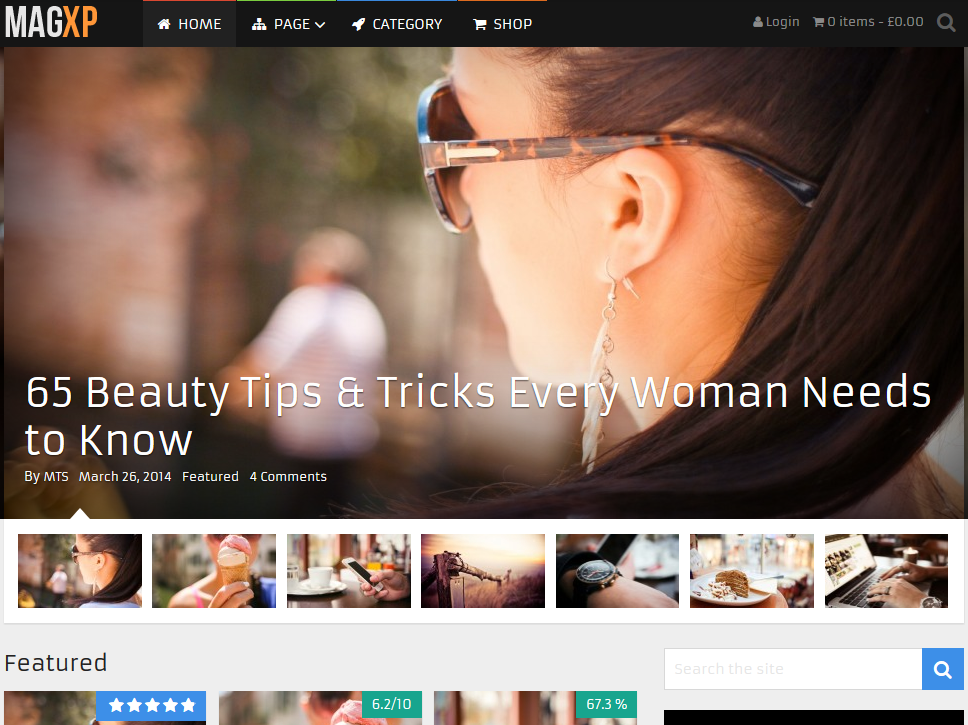
Task: Click the five-star rating badge
Action: point(151,705)
